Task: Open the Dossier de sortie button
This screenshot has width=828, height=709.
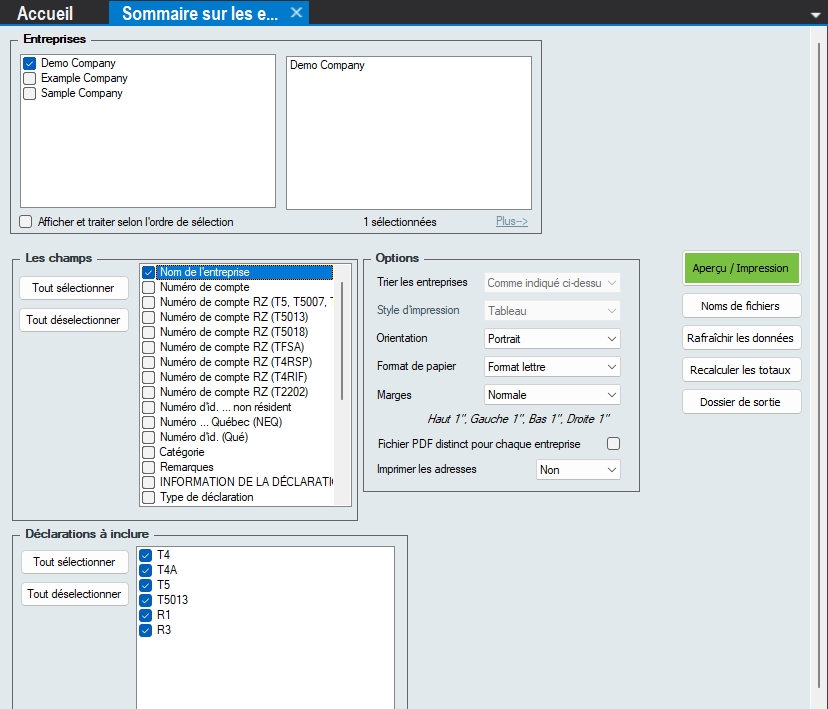Action: click(x=741, y=402)
